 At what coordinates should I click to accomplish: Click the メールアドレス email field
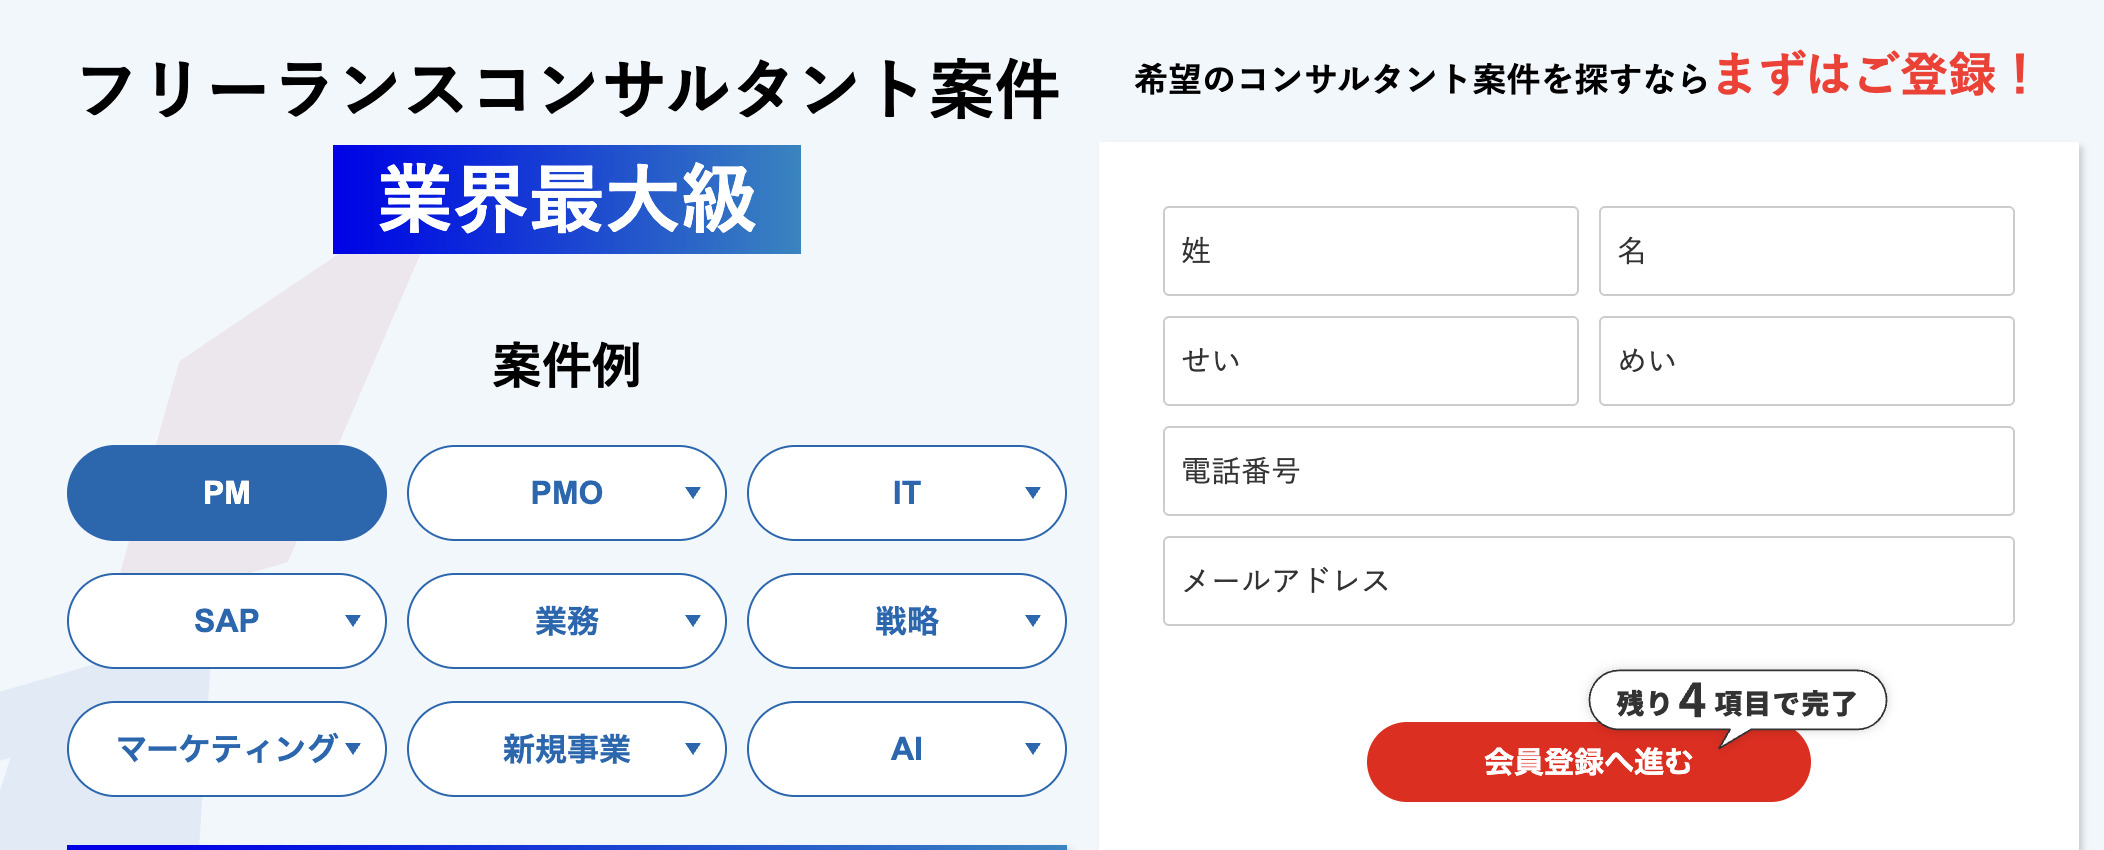1588,581
